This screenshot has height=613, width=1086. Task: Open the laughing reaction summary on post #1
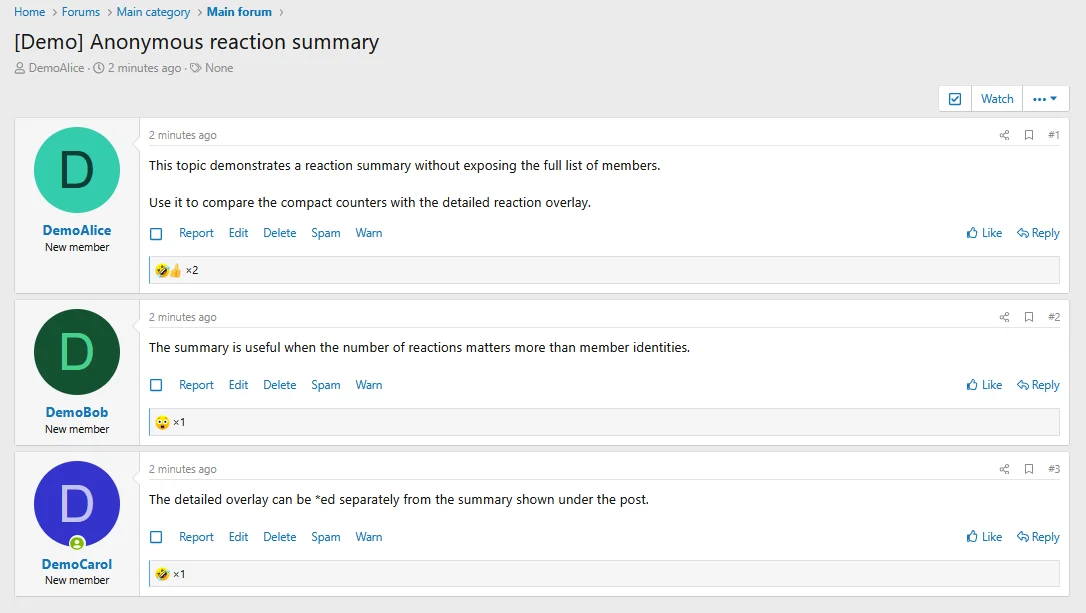[x=162, y=270]
